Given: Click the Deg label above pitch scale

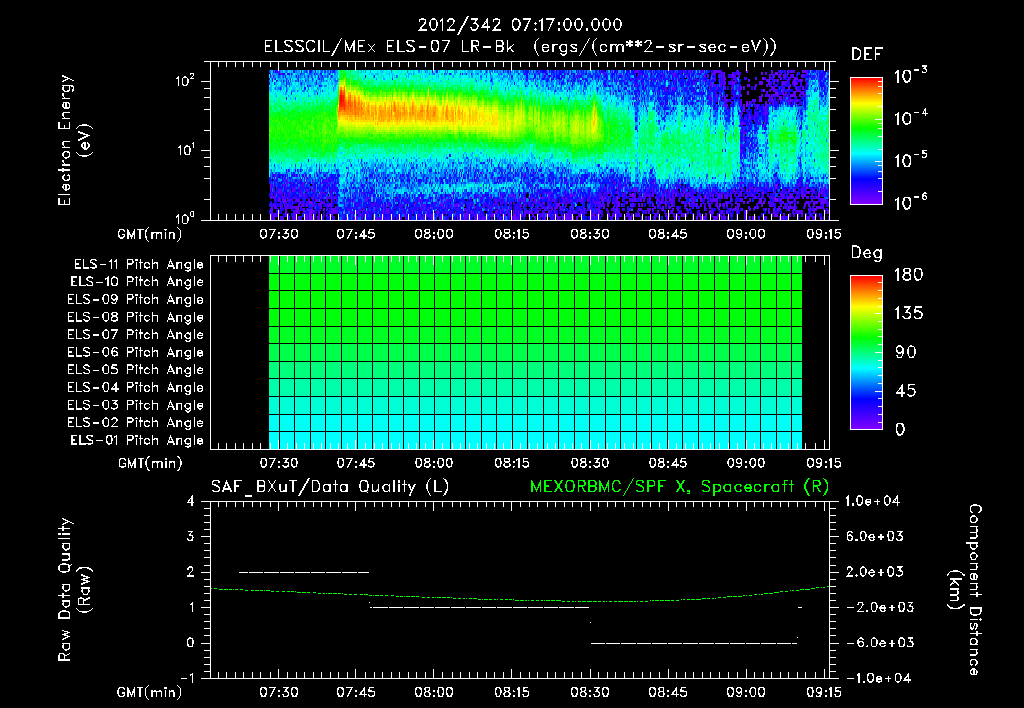Looking at the screenshot, I should pyautogui.click(x=867, y=253).
